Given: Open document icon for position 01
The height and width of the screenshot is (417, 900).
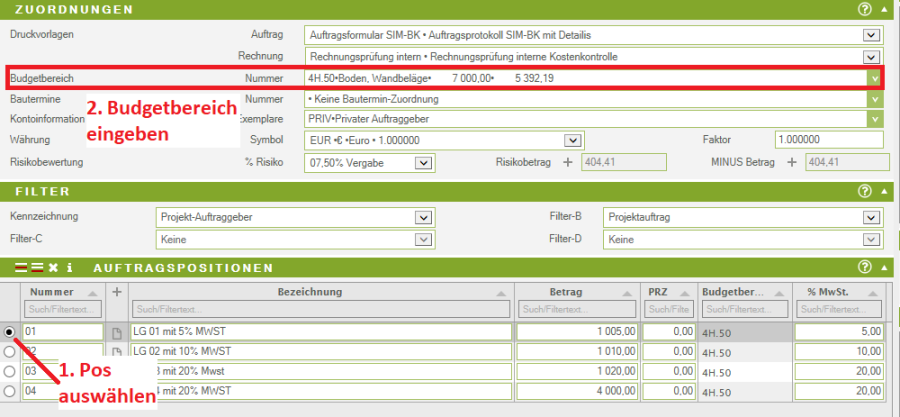Looking at the screenshot, I should point(116,332).
